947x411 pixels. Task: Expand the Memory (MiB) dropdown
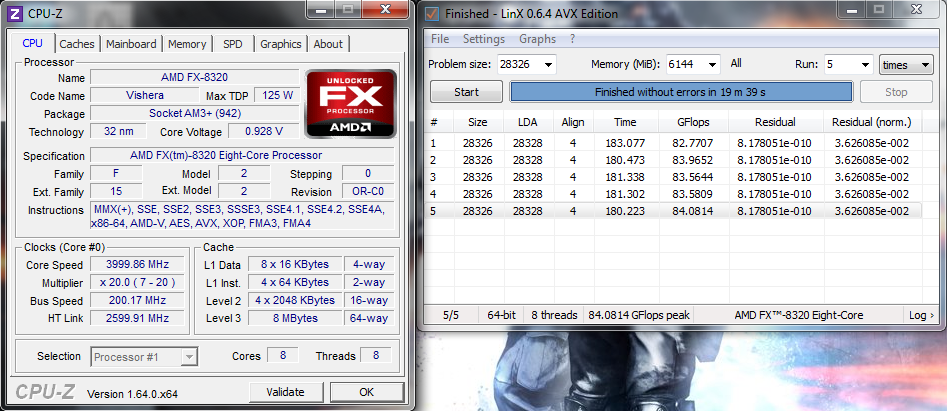click(713, 65)
